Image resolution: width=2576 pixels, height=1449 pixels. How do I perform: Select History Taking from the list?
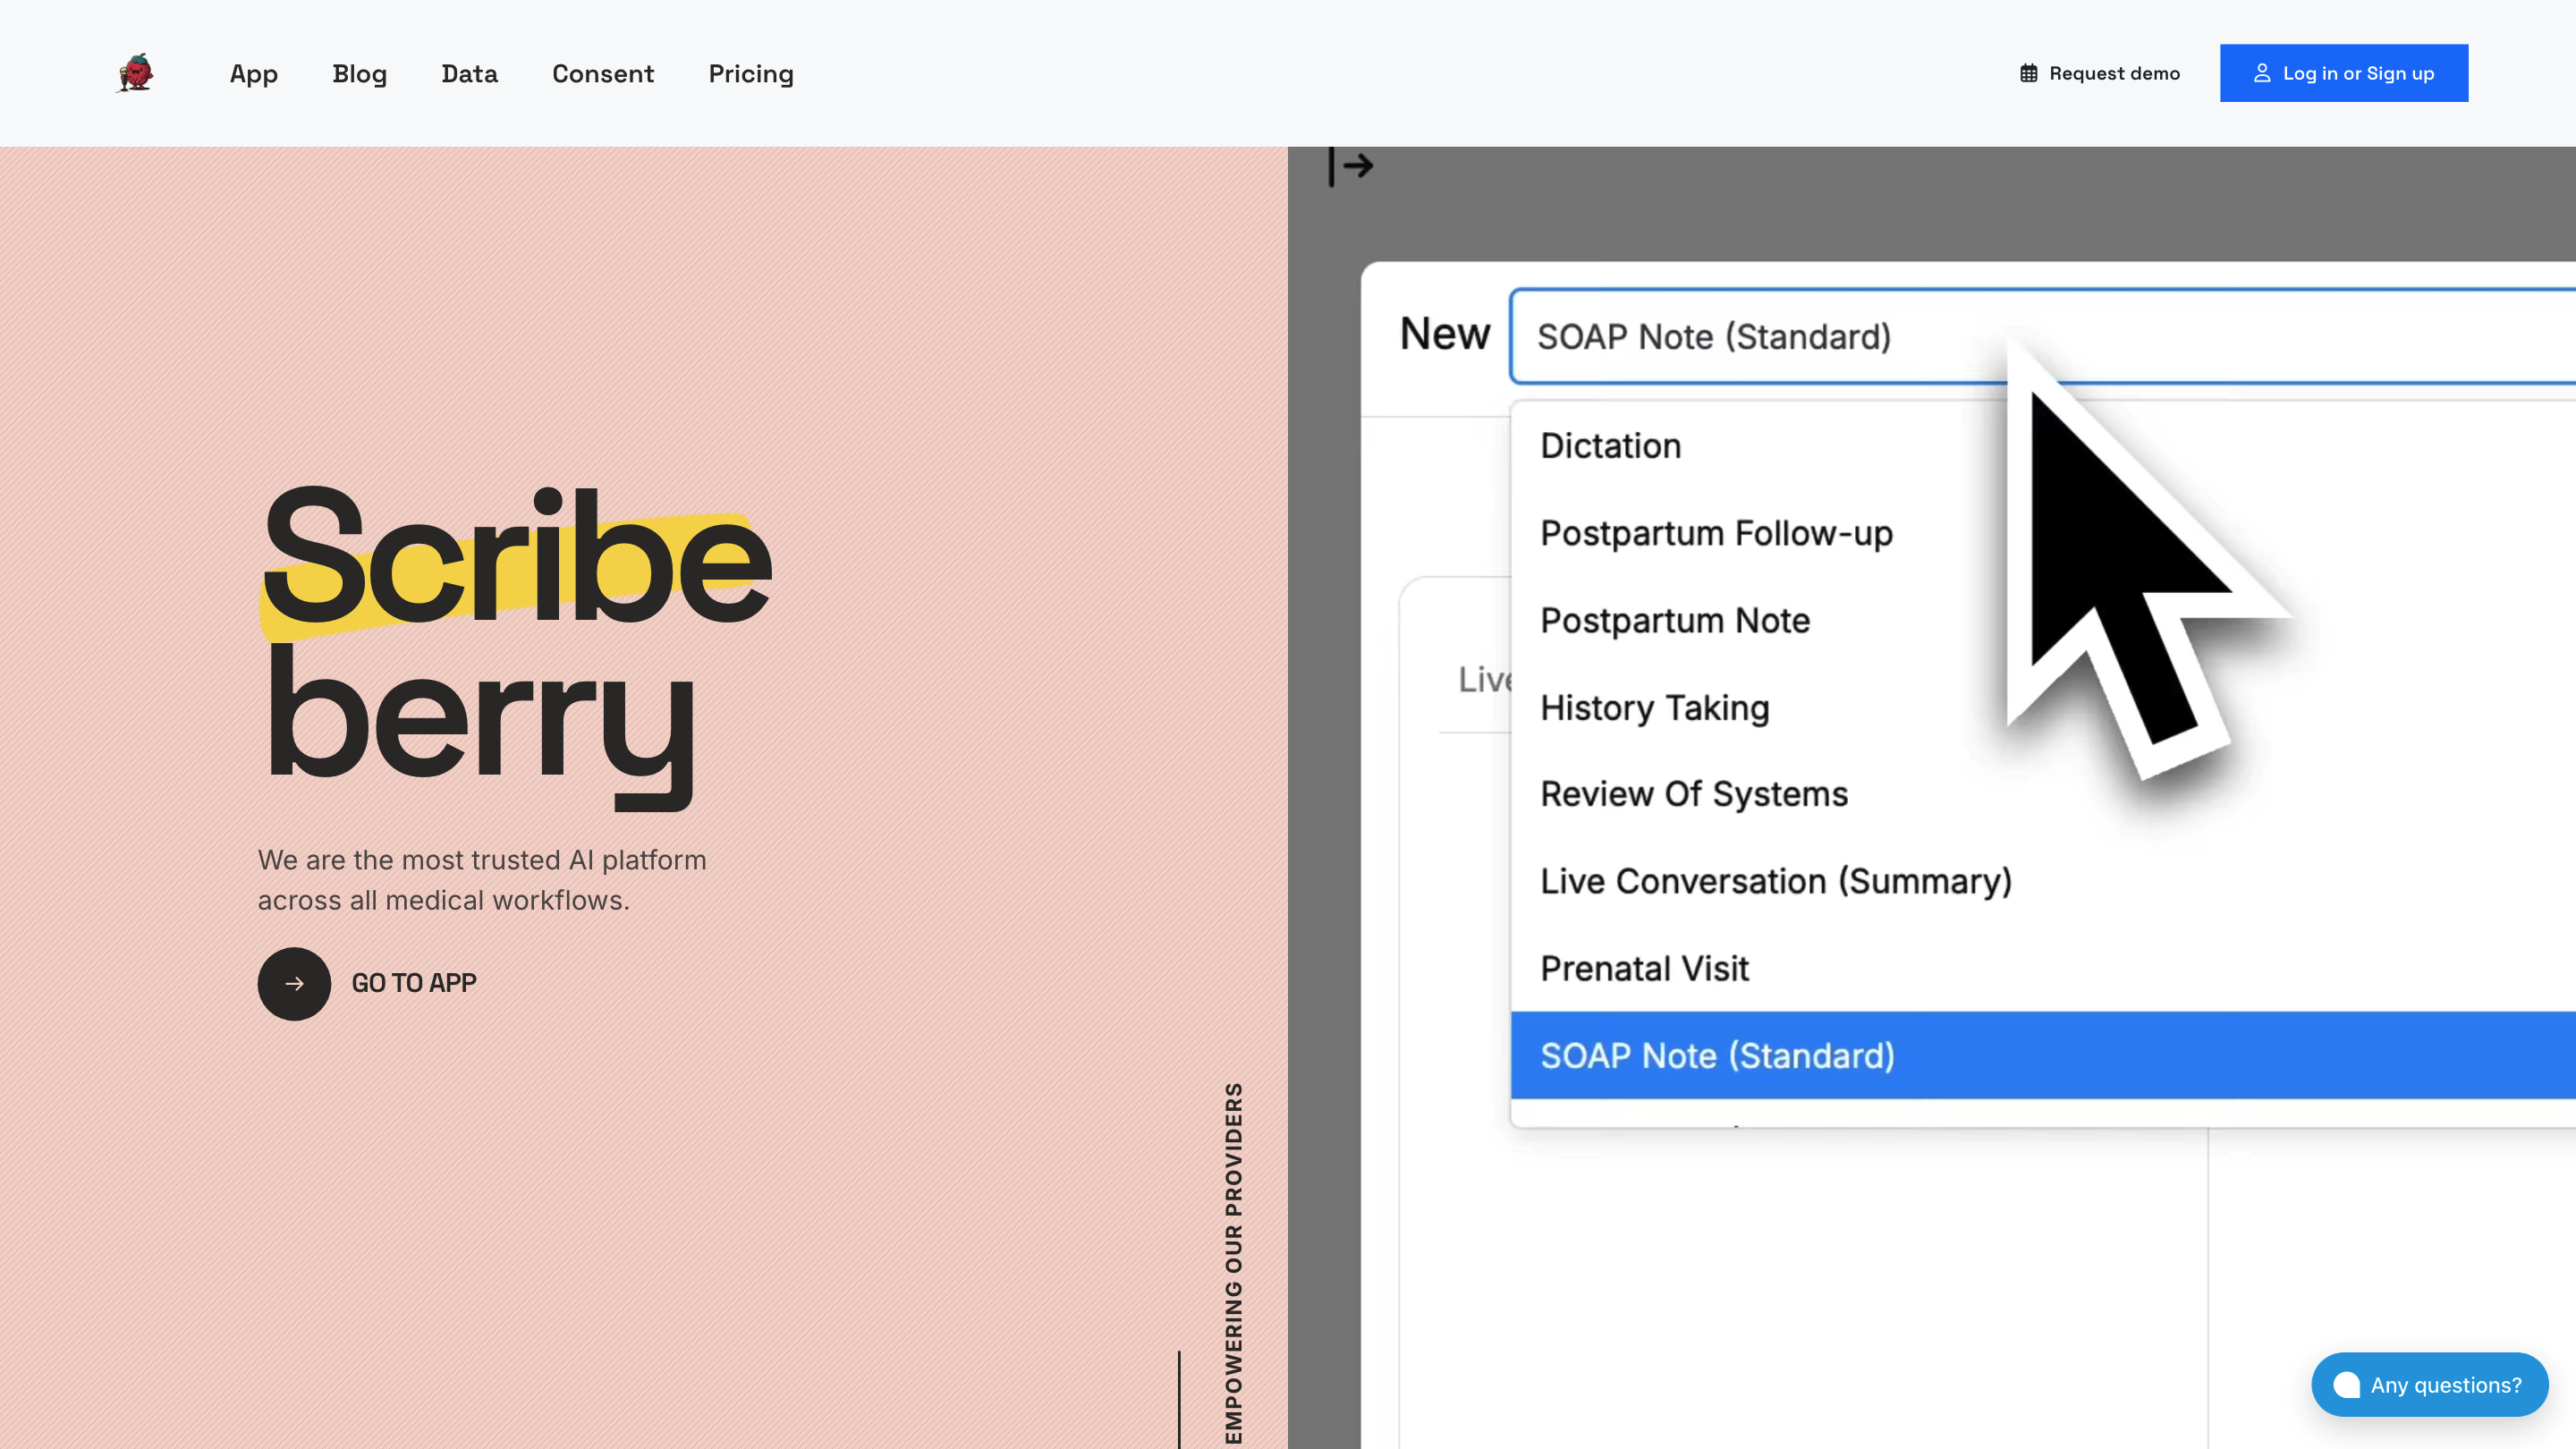tap(1654, 707)
